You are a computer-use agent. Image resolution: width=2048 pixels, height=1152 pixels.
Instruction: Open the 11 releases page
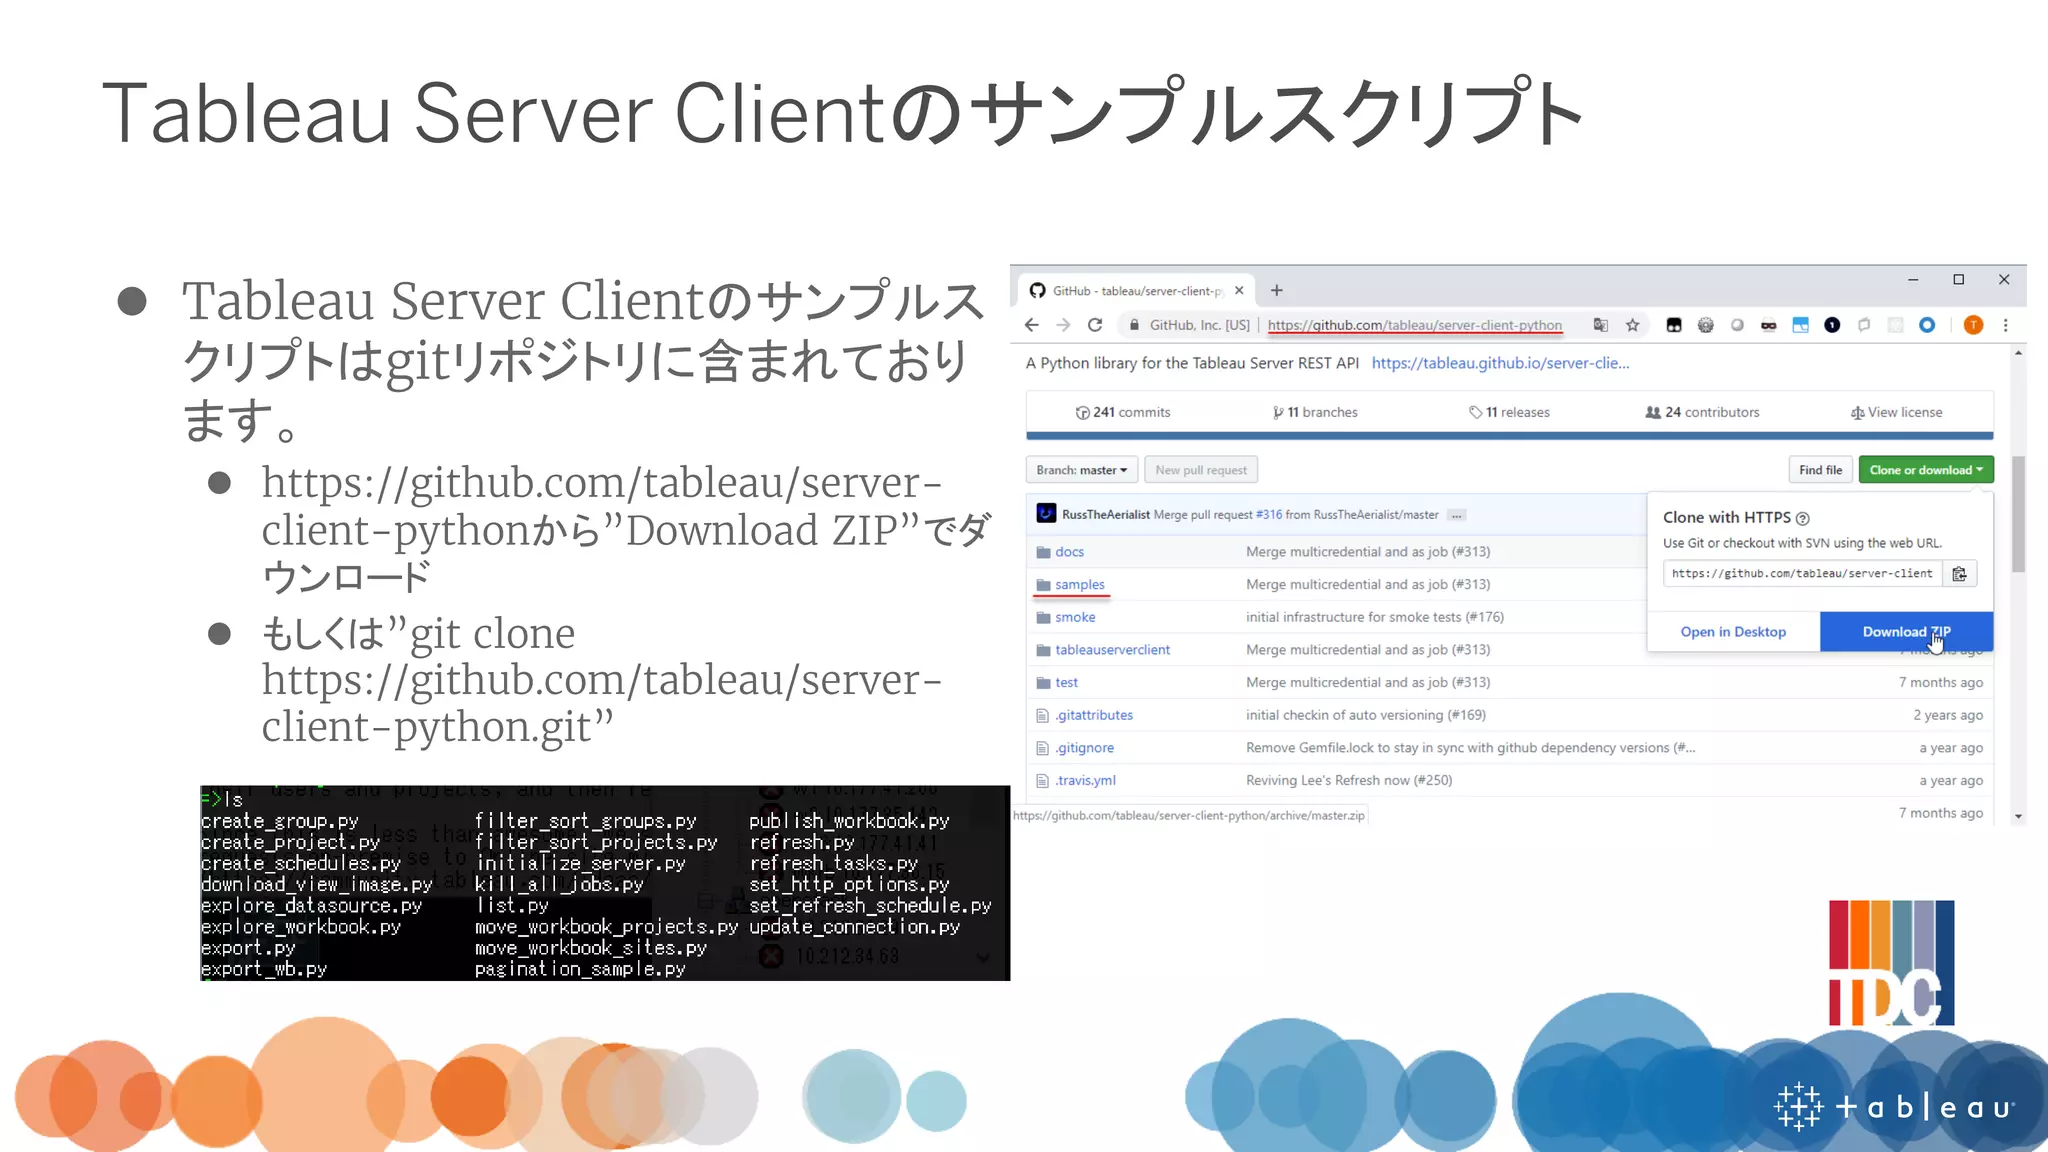(1509, 412)
